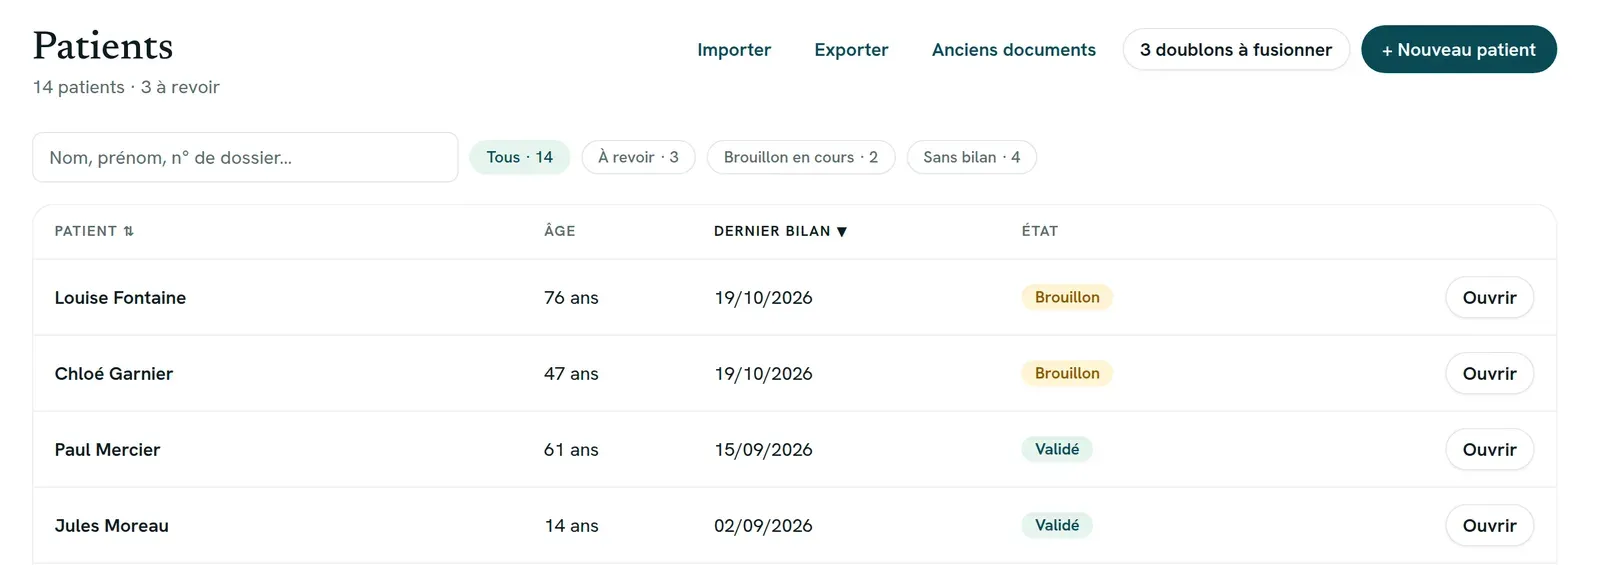Click 3 doublons à fusionner button
This screenshot has height=565, width=1600.
pyautogui.click(x=1236, y=49)
